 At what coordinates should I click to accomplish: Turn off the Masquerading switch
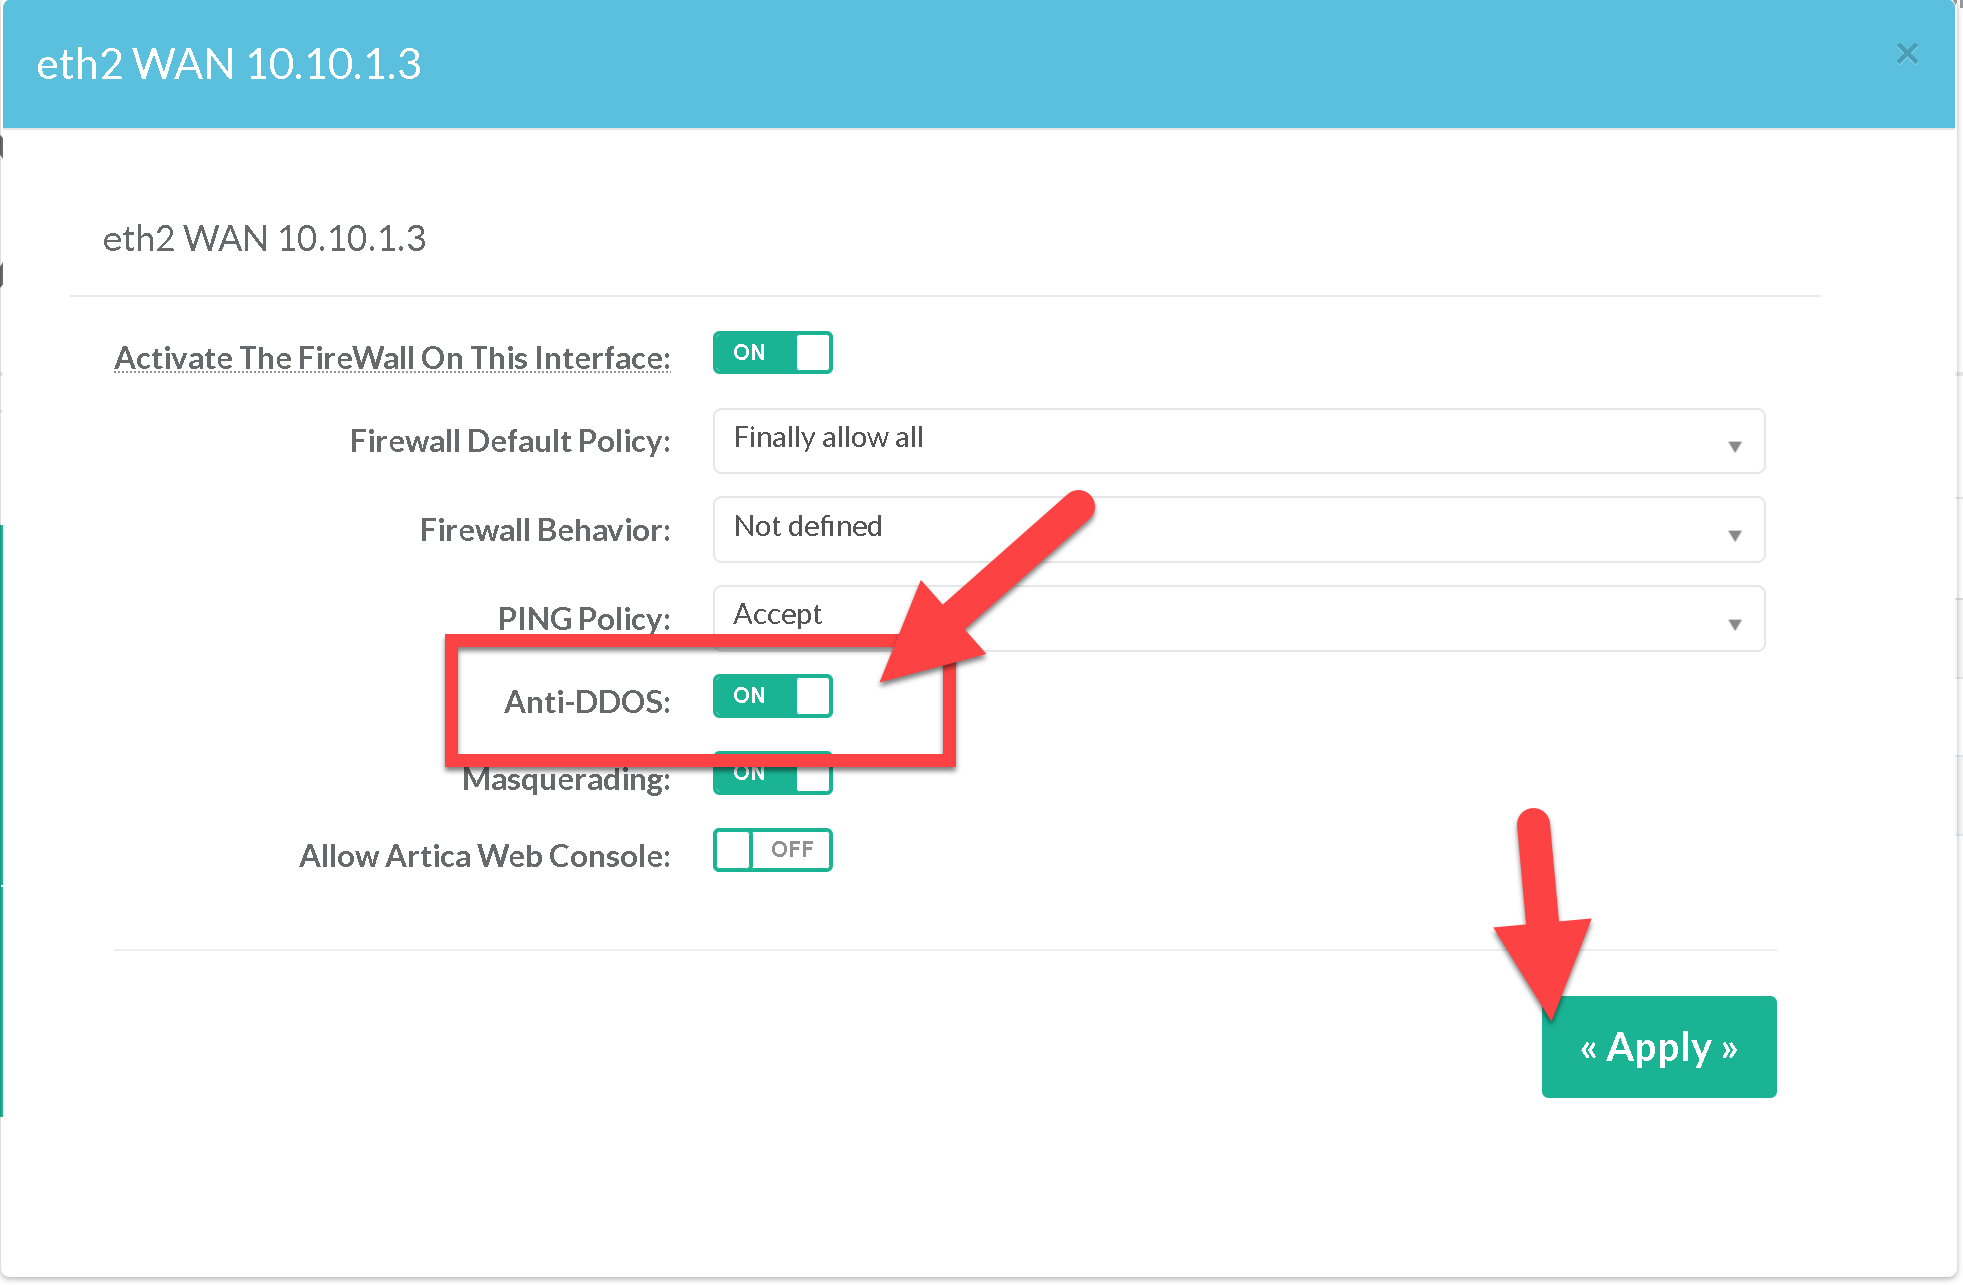(772, 780)
